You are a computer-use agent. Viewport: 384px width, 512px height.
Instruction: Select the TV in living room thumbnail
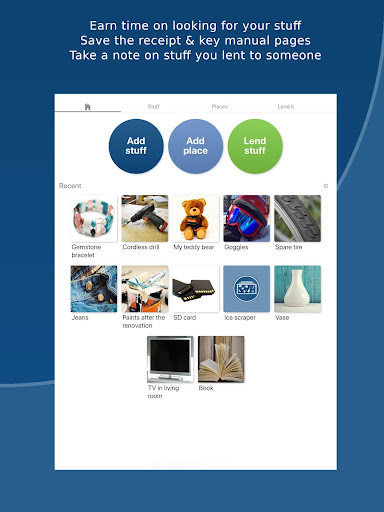point(170,359)
